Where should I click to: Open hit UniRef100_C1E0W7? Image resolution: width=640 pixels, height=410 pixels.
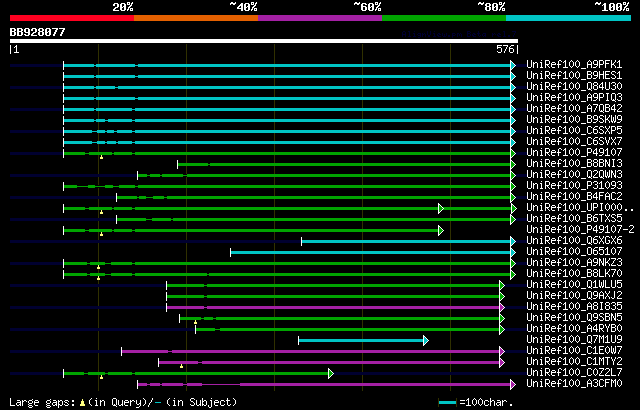pos(574,351)
